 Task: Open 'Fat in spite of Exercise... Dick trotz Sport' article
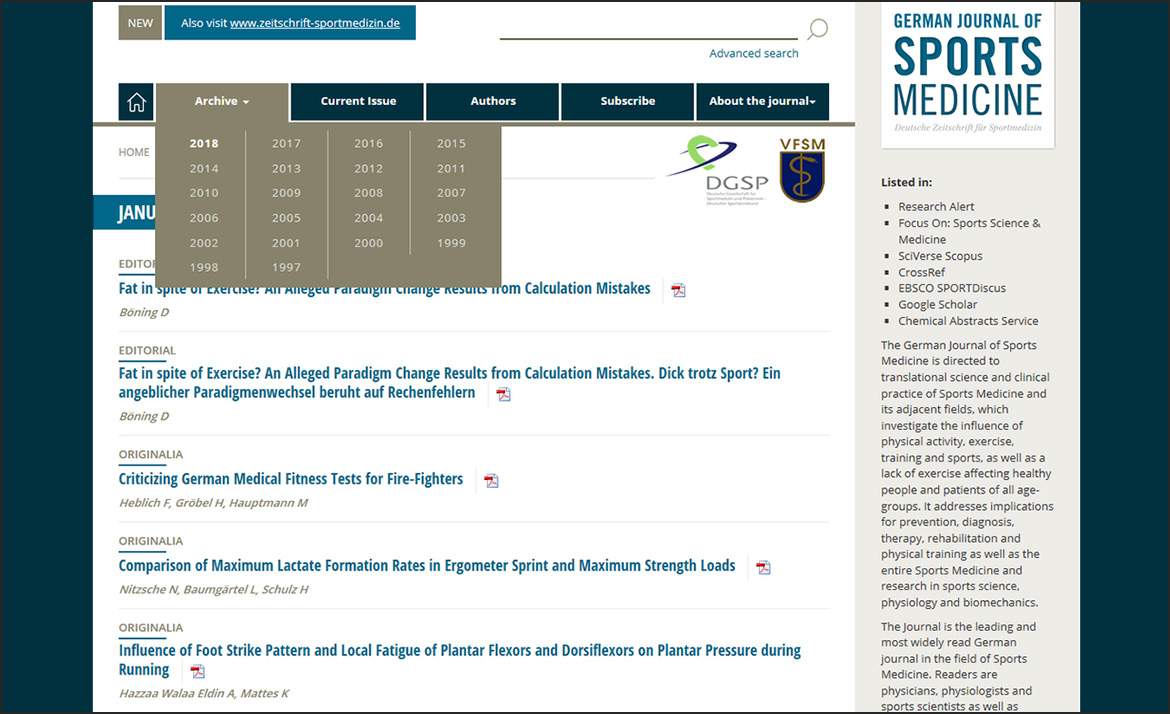[449, 383]
